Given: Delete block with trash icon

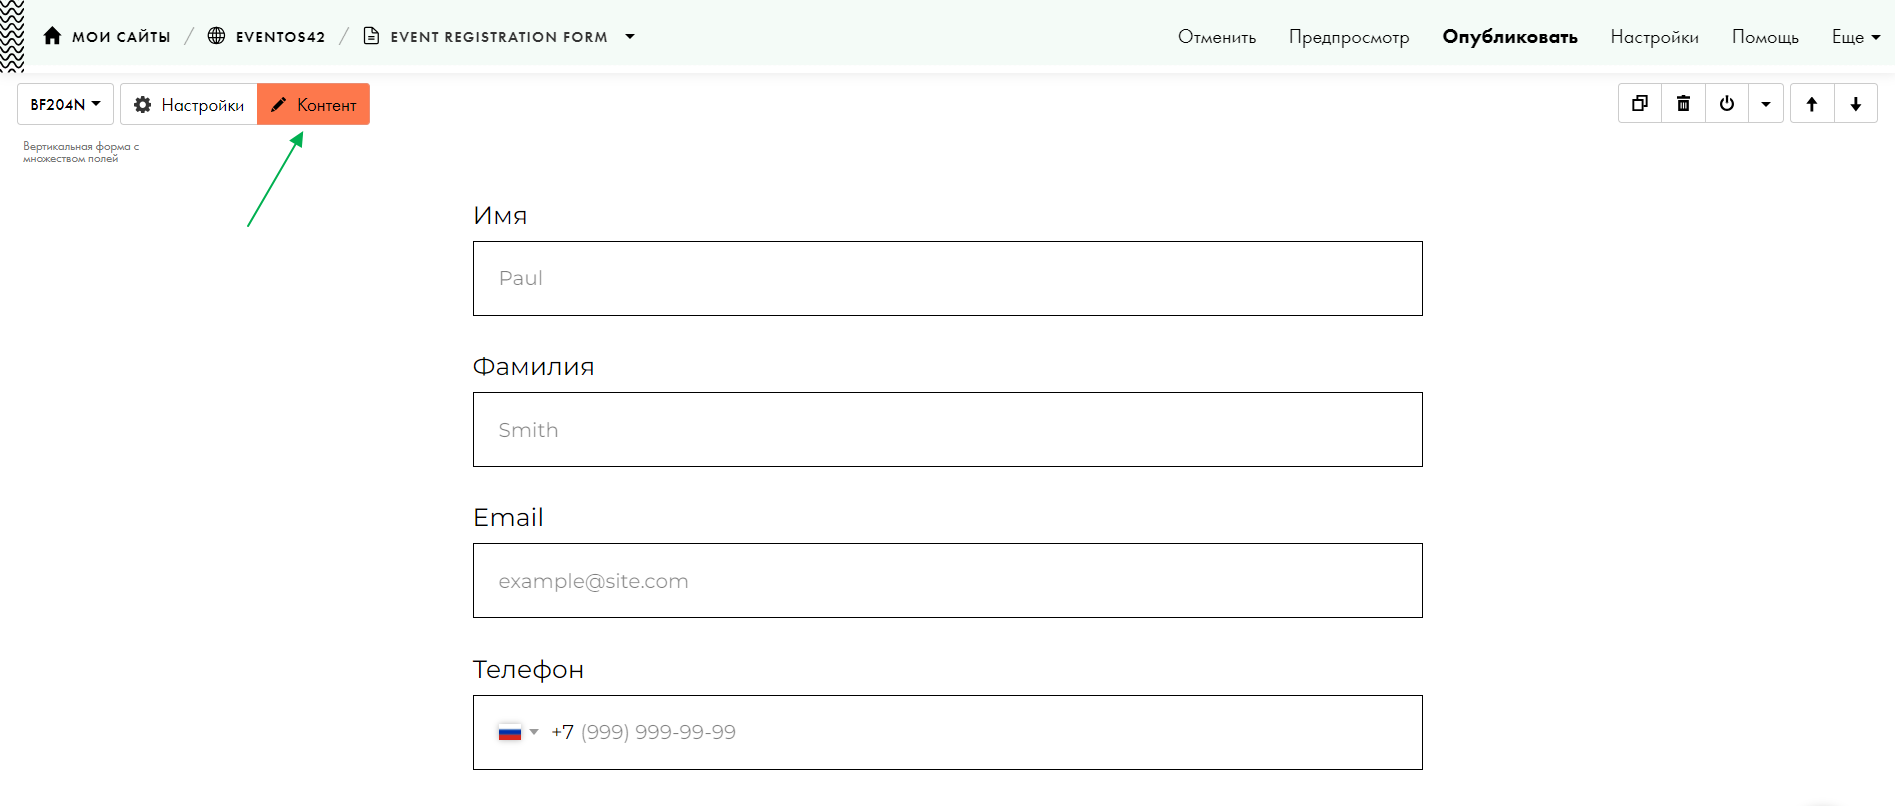Looking at the screenshot, I should point(1684,104).
